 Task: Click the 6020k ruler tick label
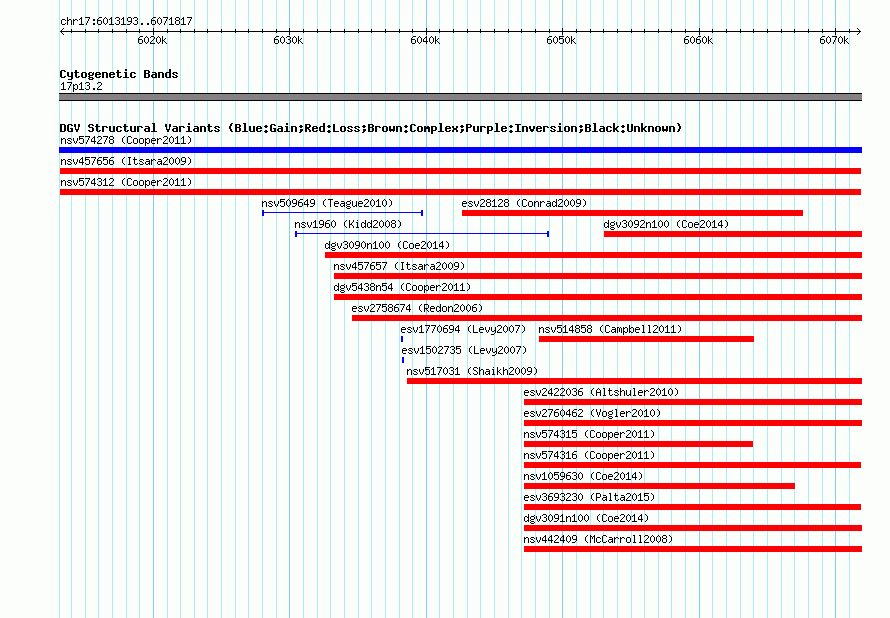152,40
